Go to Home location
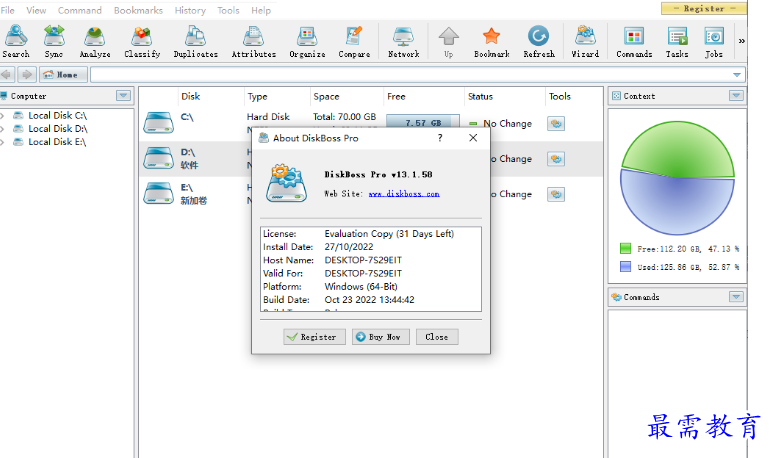 [x=62, y=75]
